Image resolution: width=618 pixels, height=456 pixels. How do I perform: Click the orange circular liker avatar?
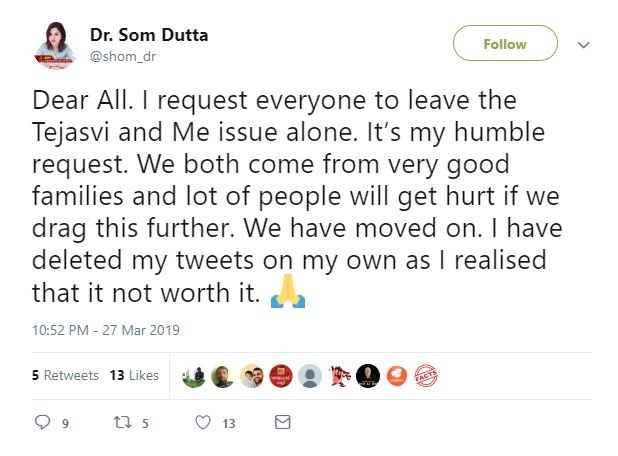397,375
